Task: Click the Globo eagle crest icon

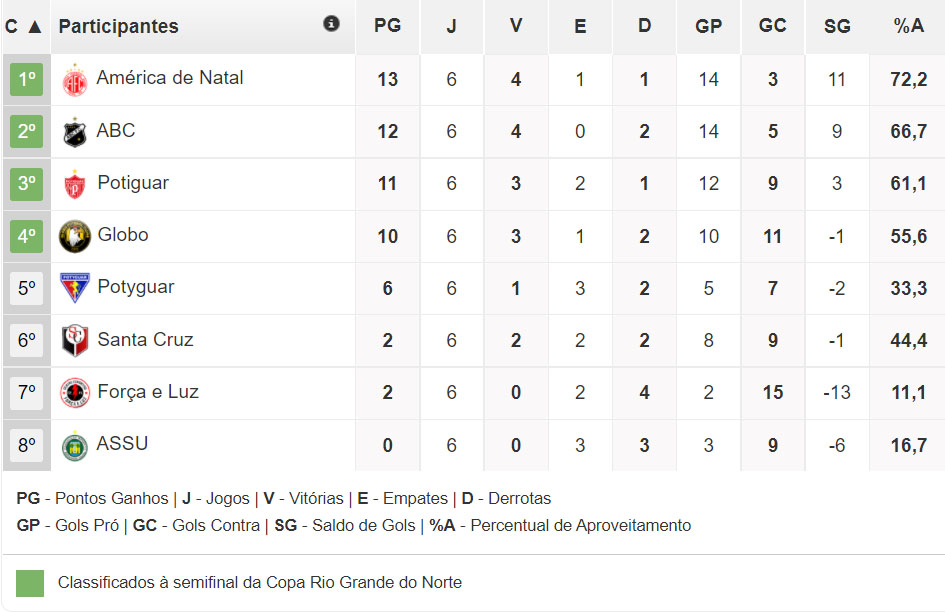Action: (x=75, y=236)
